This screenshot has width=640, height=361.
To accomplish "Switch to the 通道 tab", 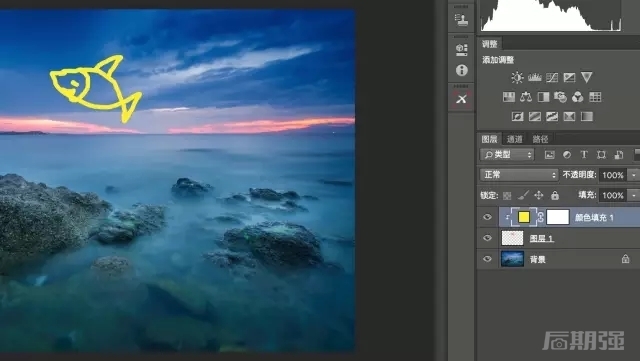I will point(515,139).
